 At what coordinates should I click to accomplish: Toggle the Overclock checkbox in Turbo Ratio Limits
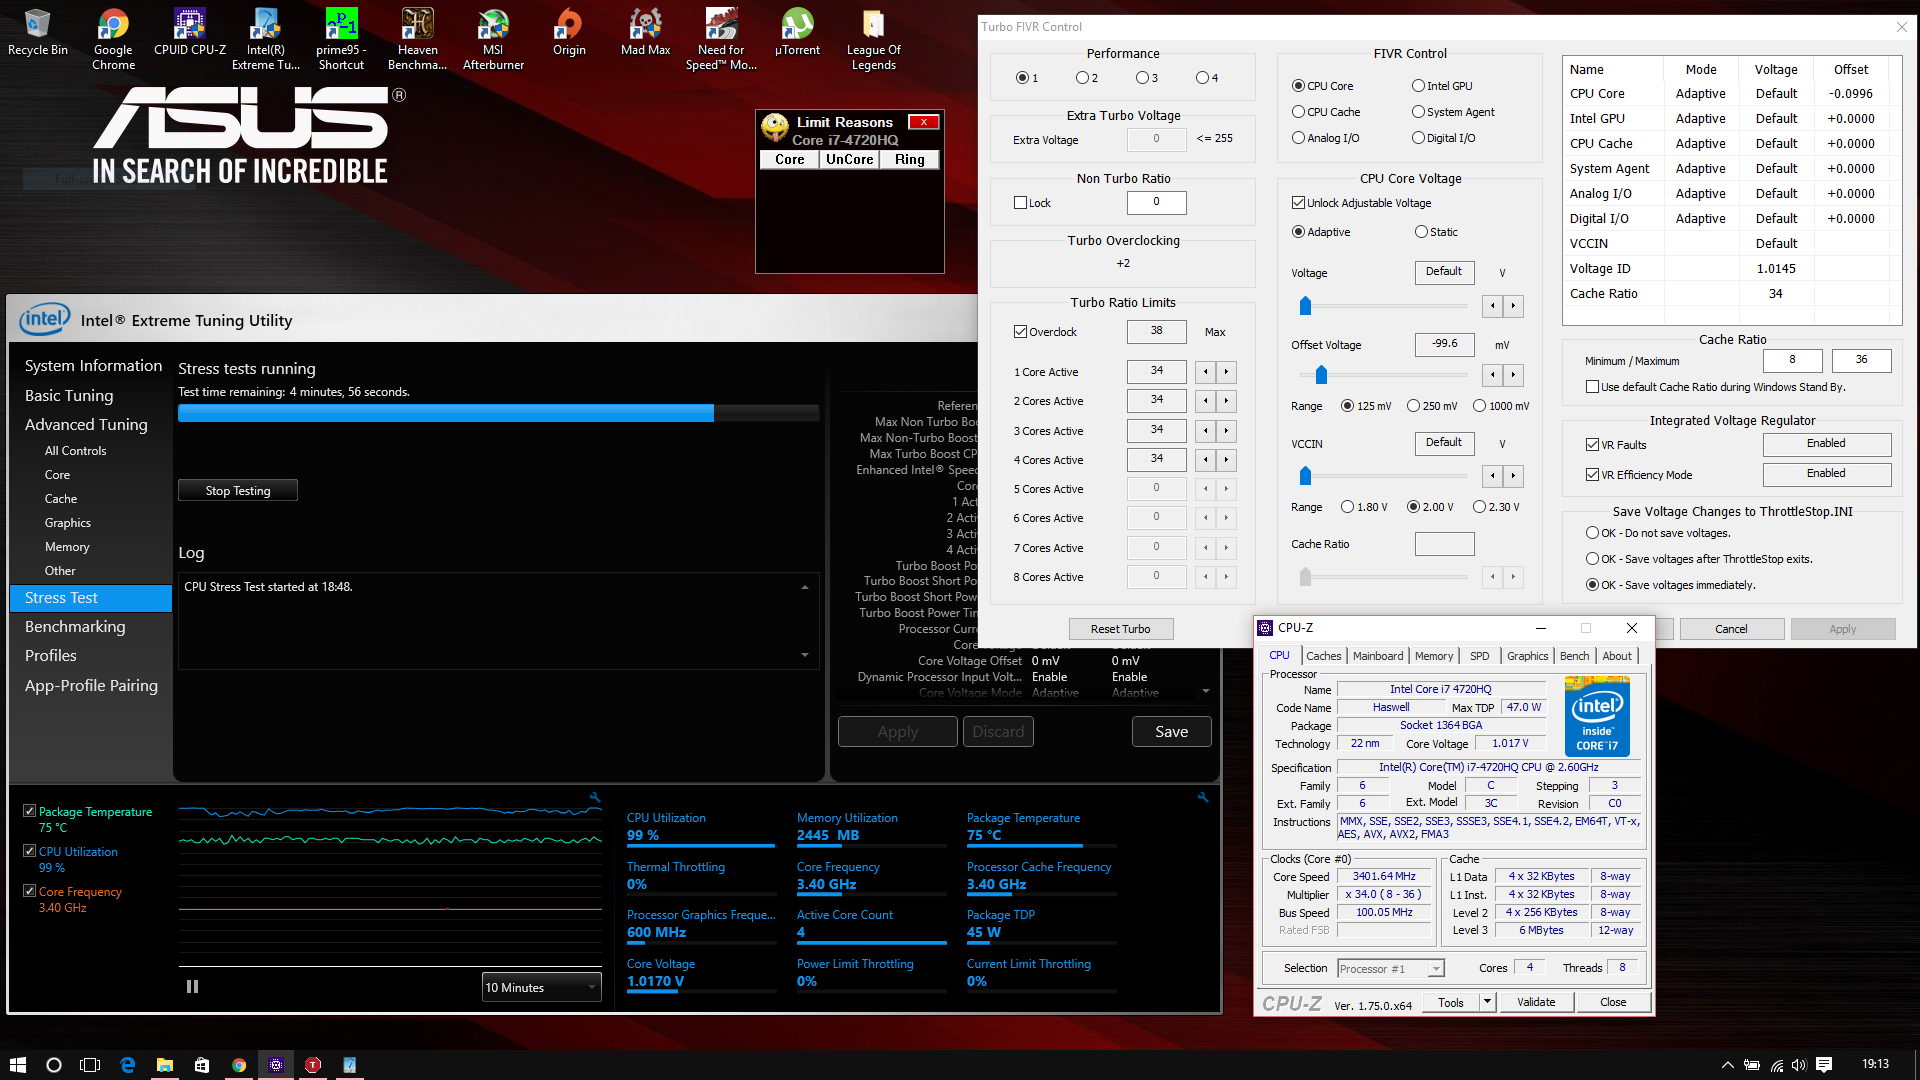click(1021, 332)
